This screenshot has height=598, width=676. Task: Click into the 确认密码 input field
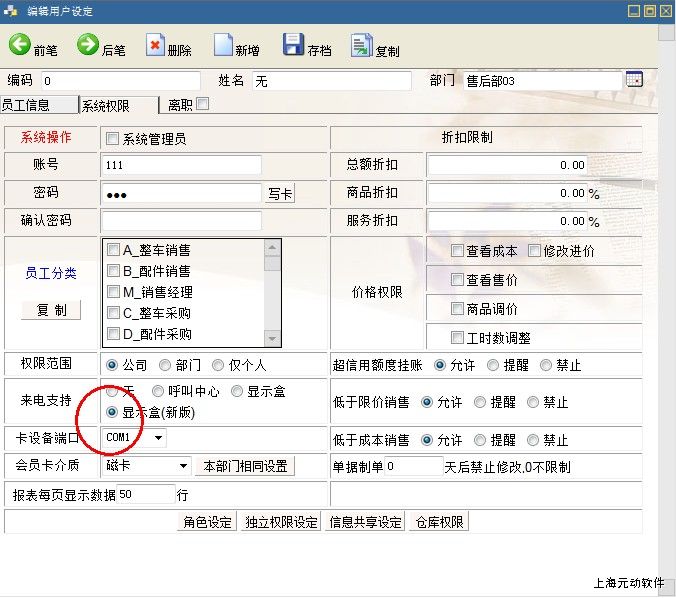(x=181, y=220)
